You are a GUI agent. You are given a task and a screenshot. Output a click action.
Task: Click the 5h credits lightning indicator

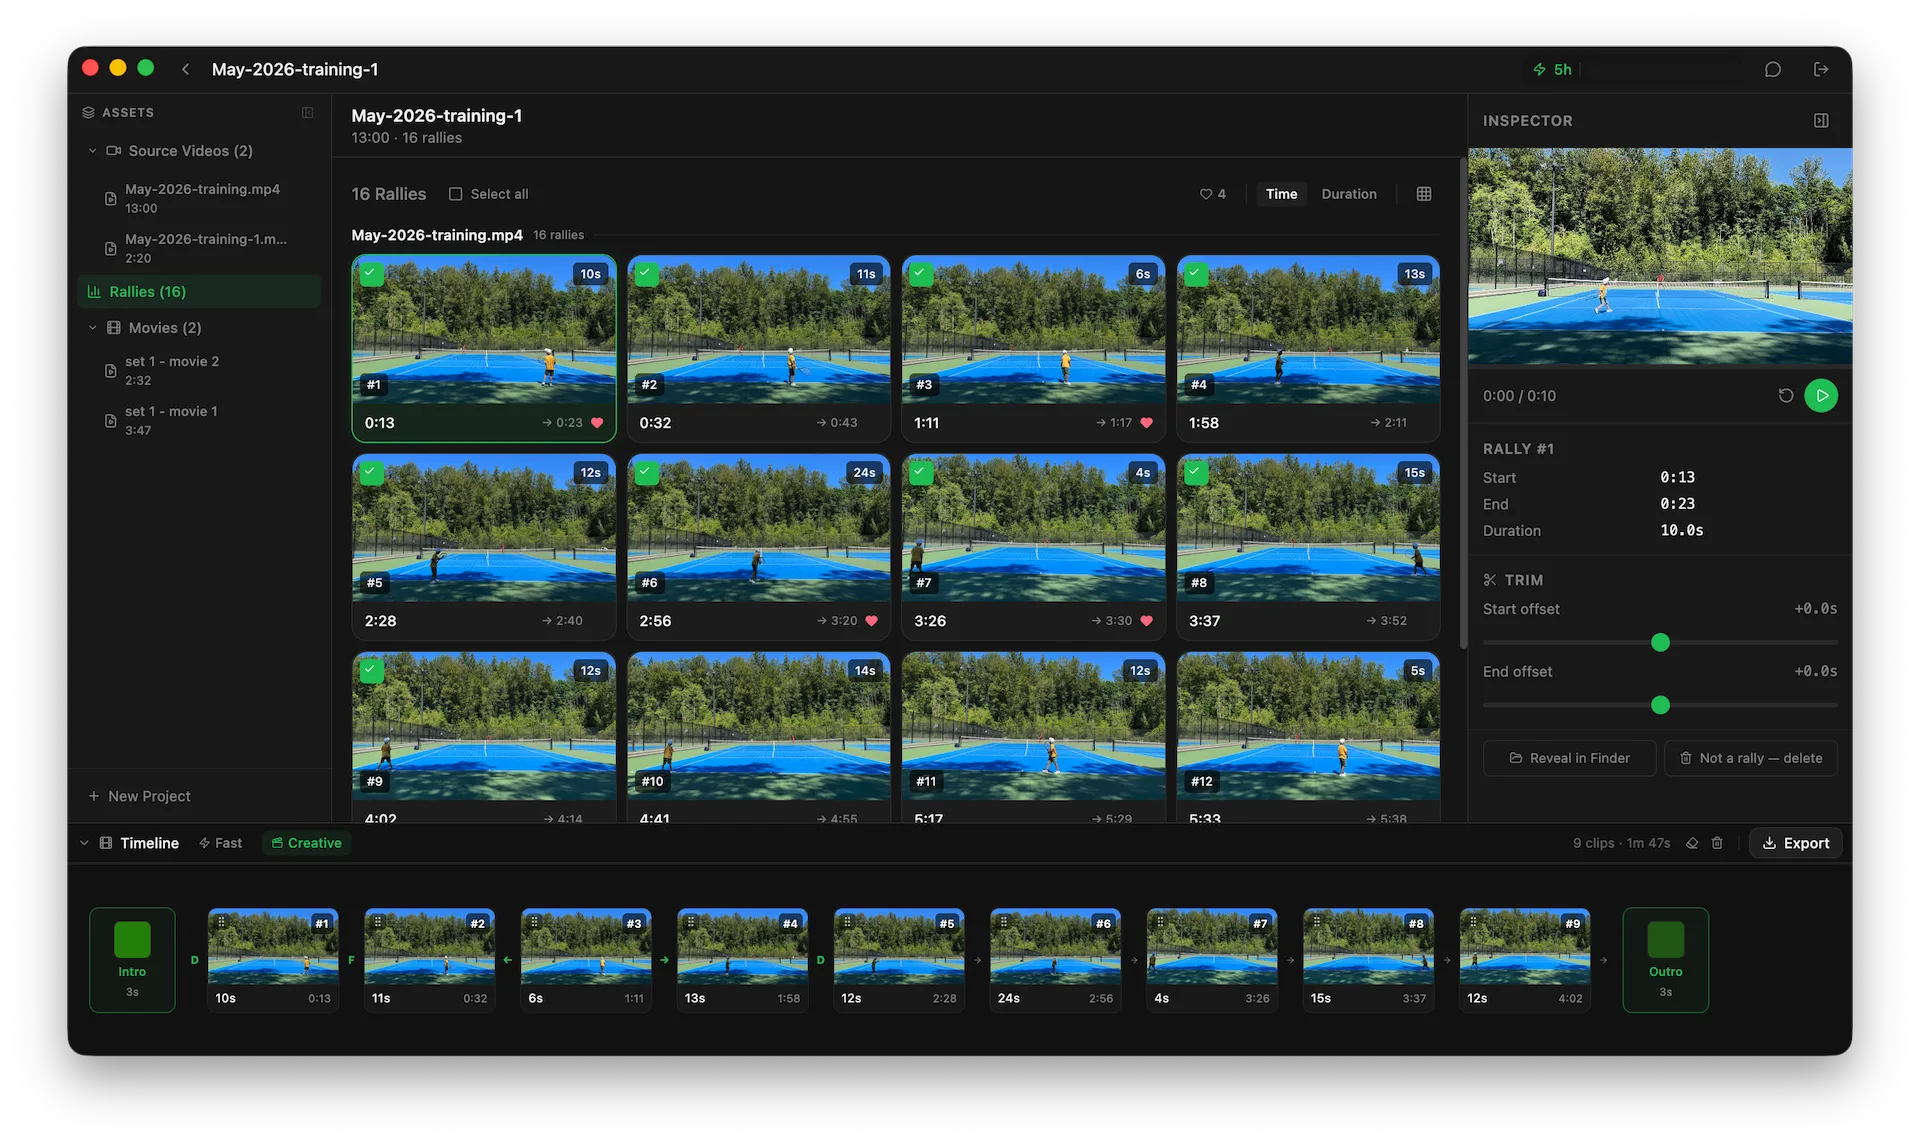pyautogui.click(x=1552, y=69)
